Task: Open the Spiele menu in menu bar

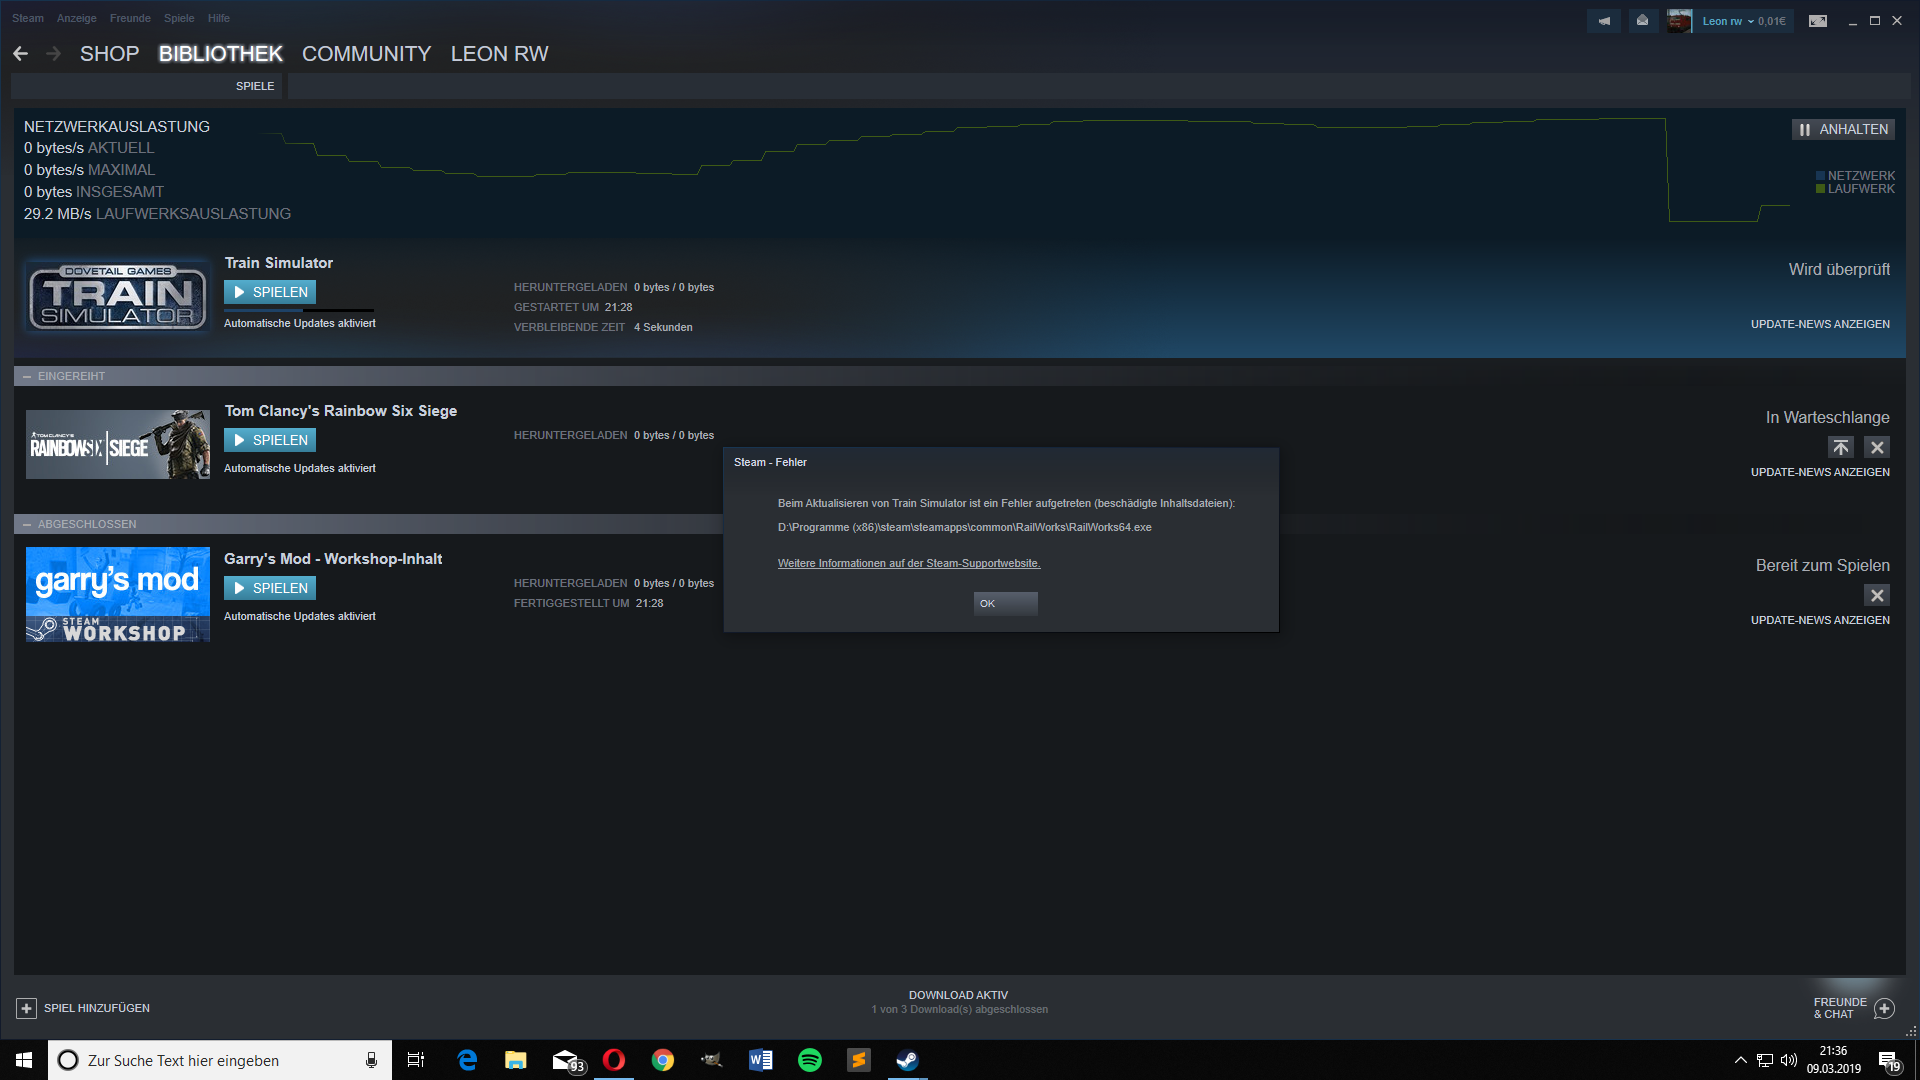Action: tap(179, 18)
